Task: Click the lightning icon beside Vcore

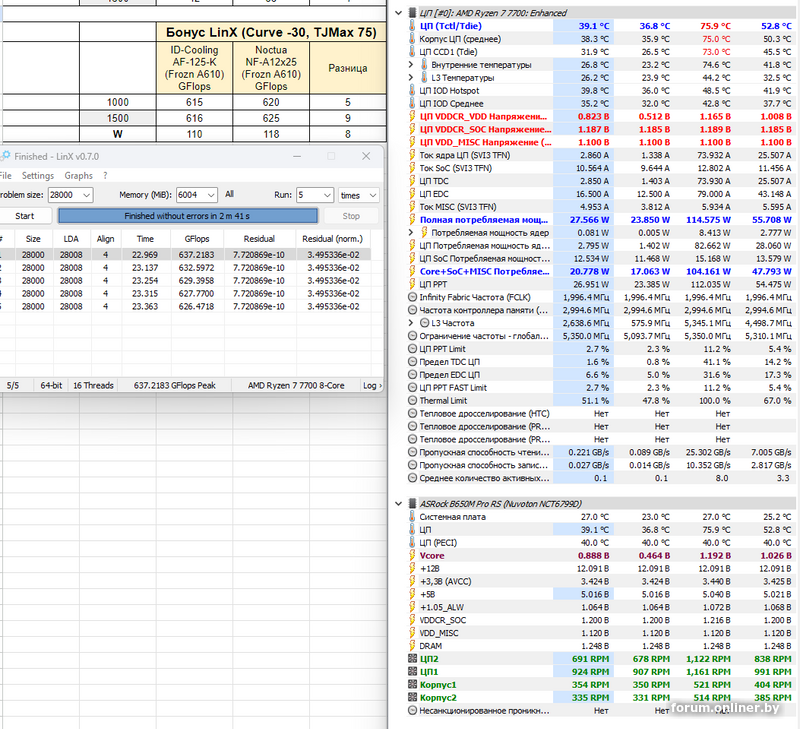Action: tap(413, 555)
